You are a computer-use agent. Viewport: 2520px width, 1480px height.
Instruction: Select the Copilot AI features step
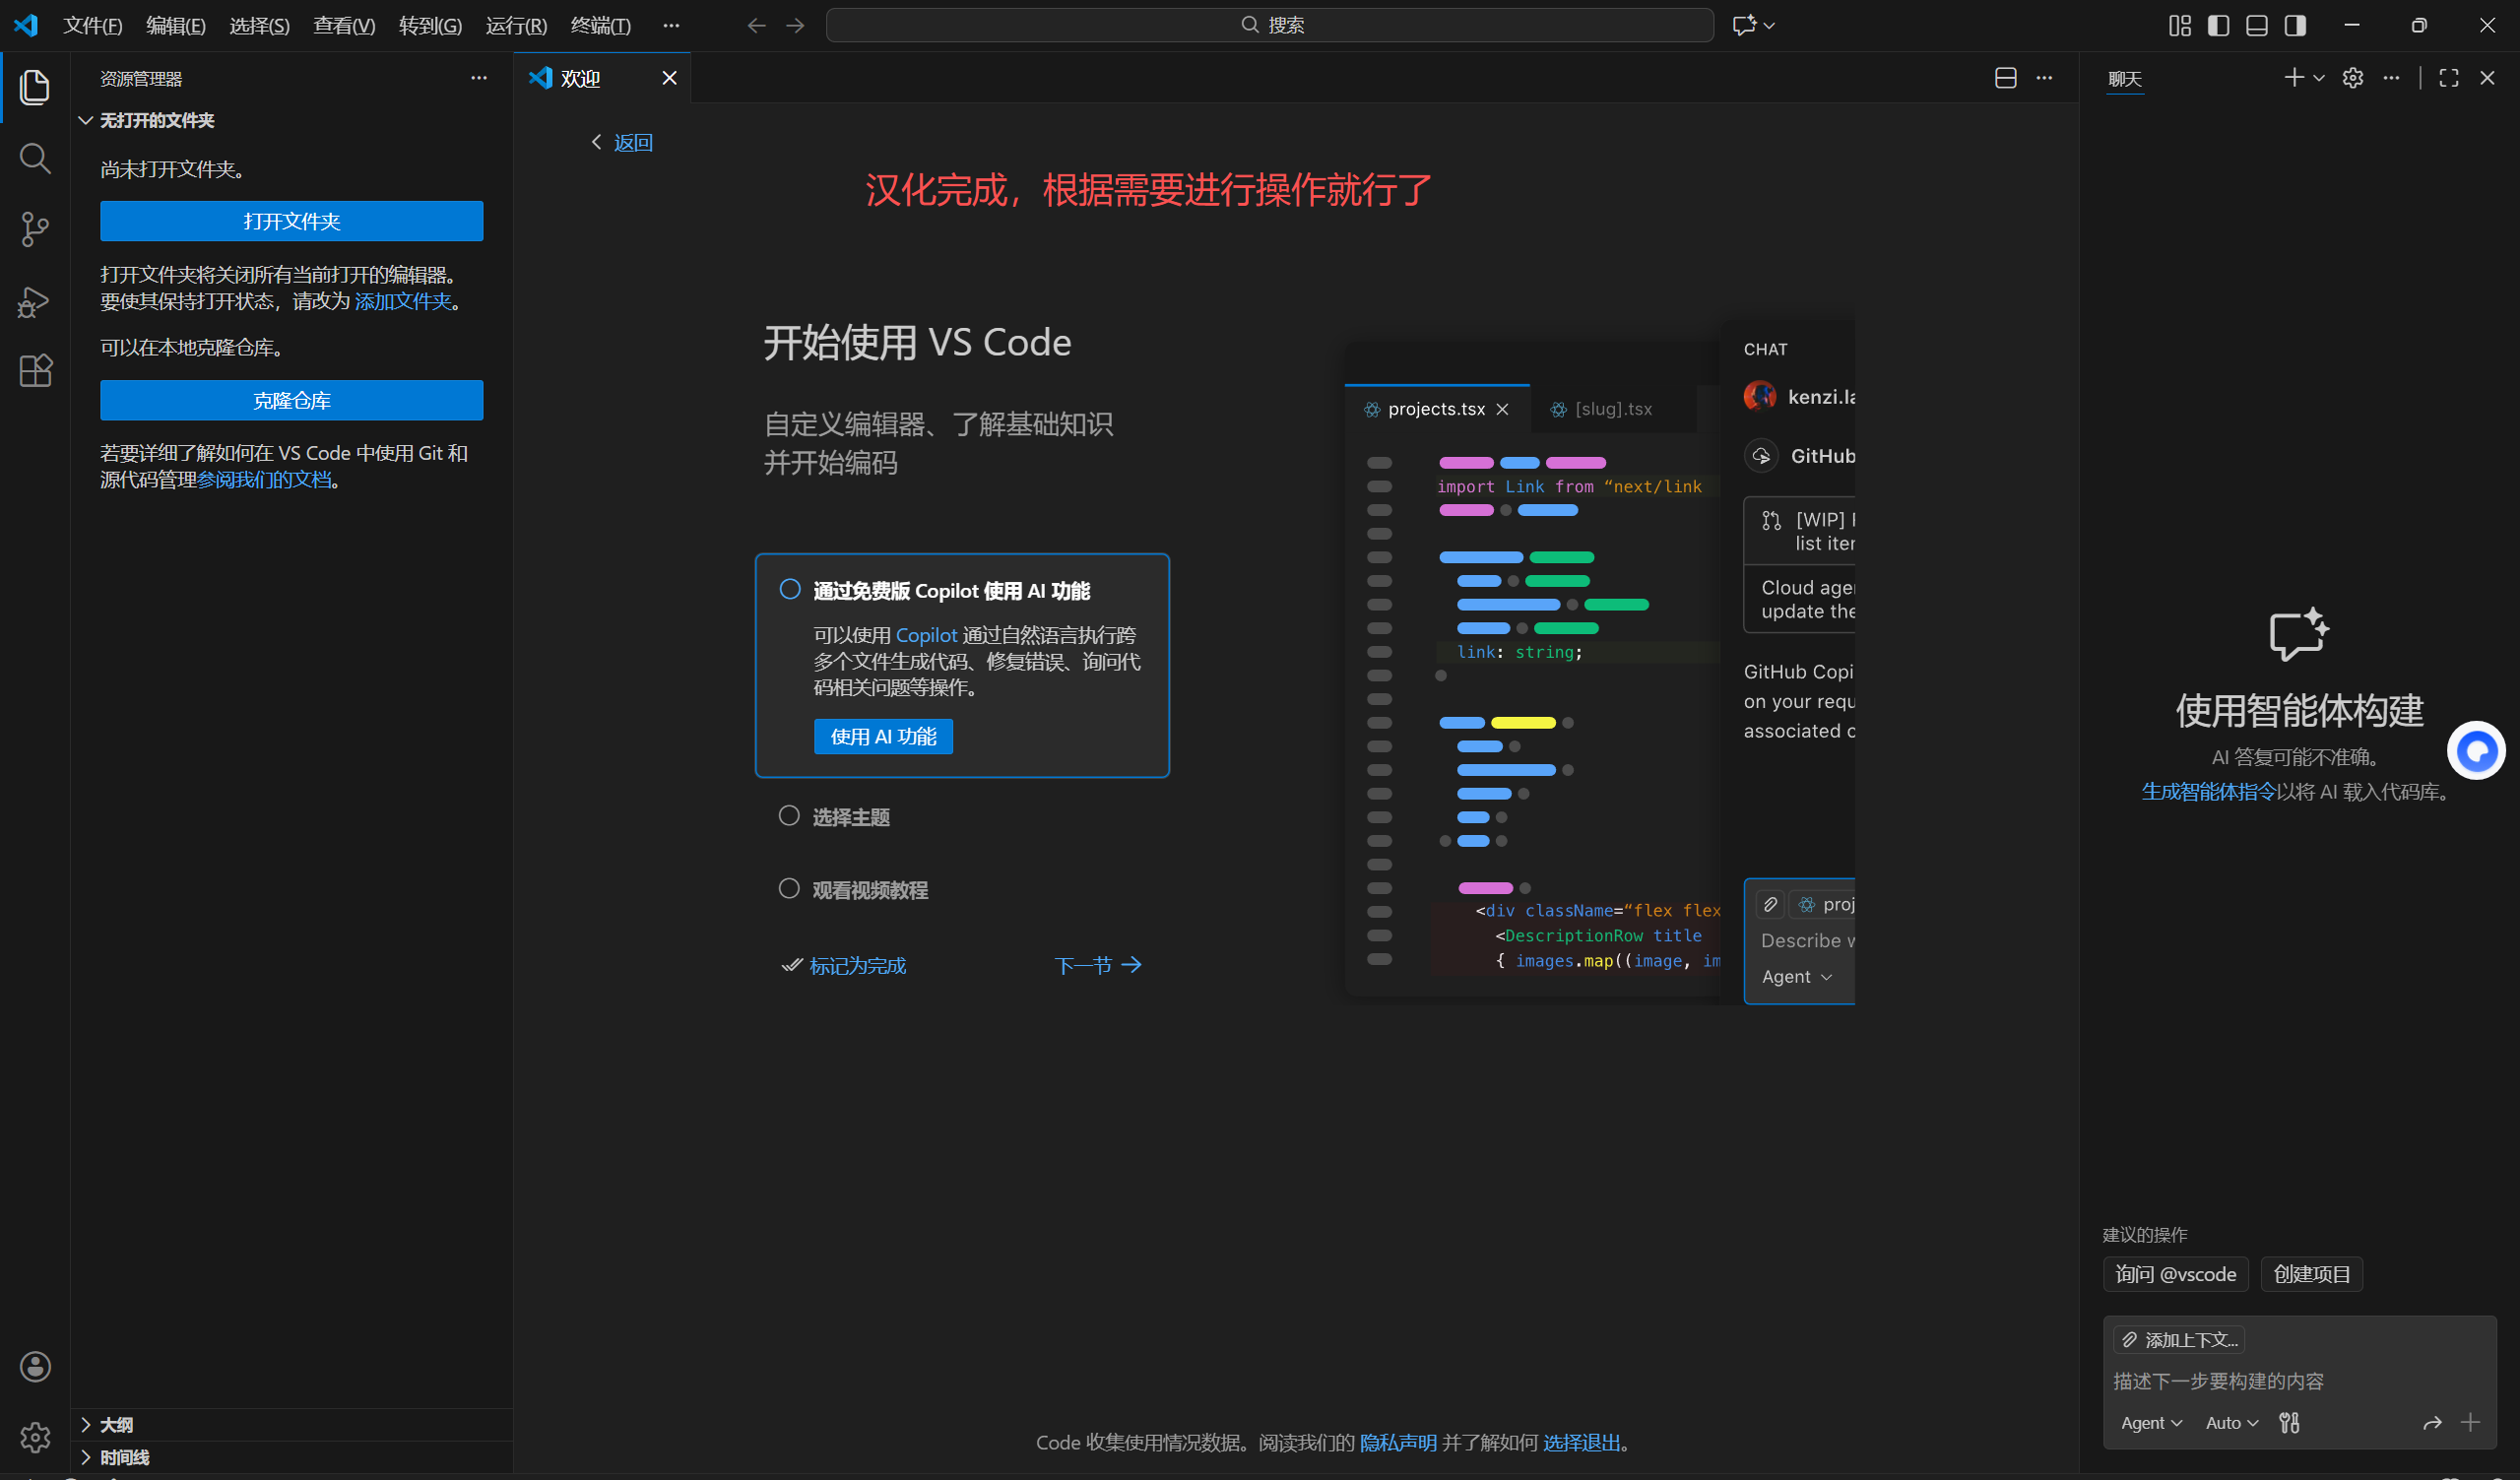(x=962, y=665)
